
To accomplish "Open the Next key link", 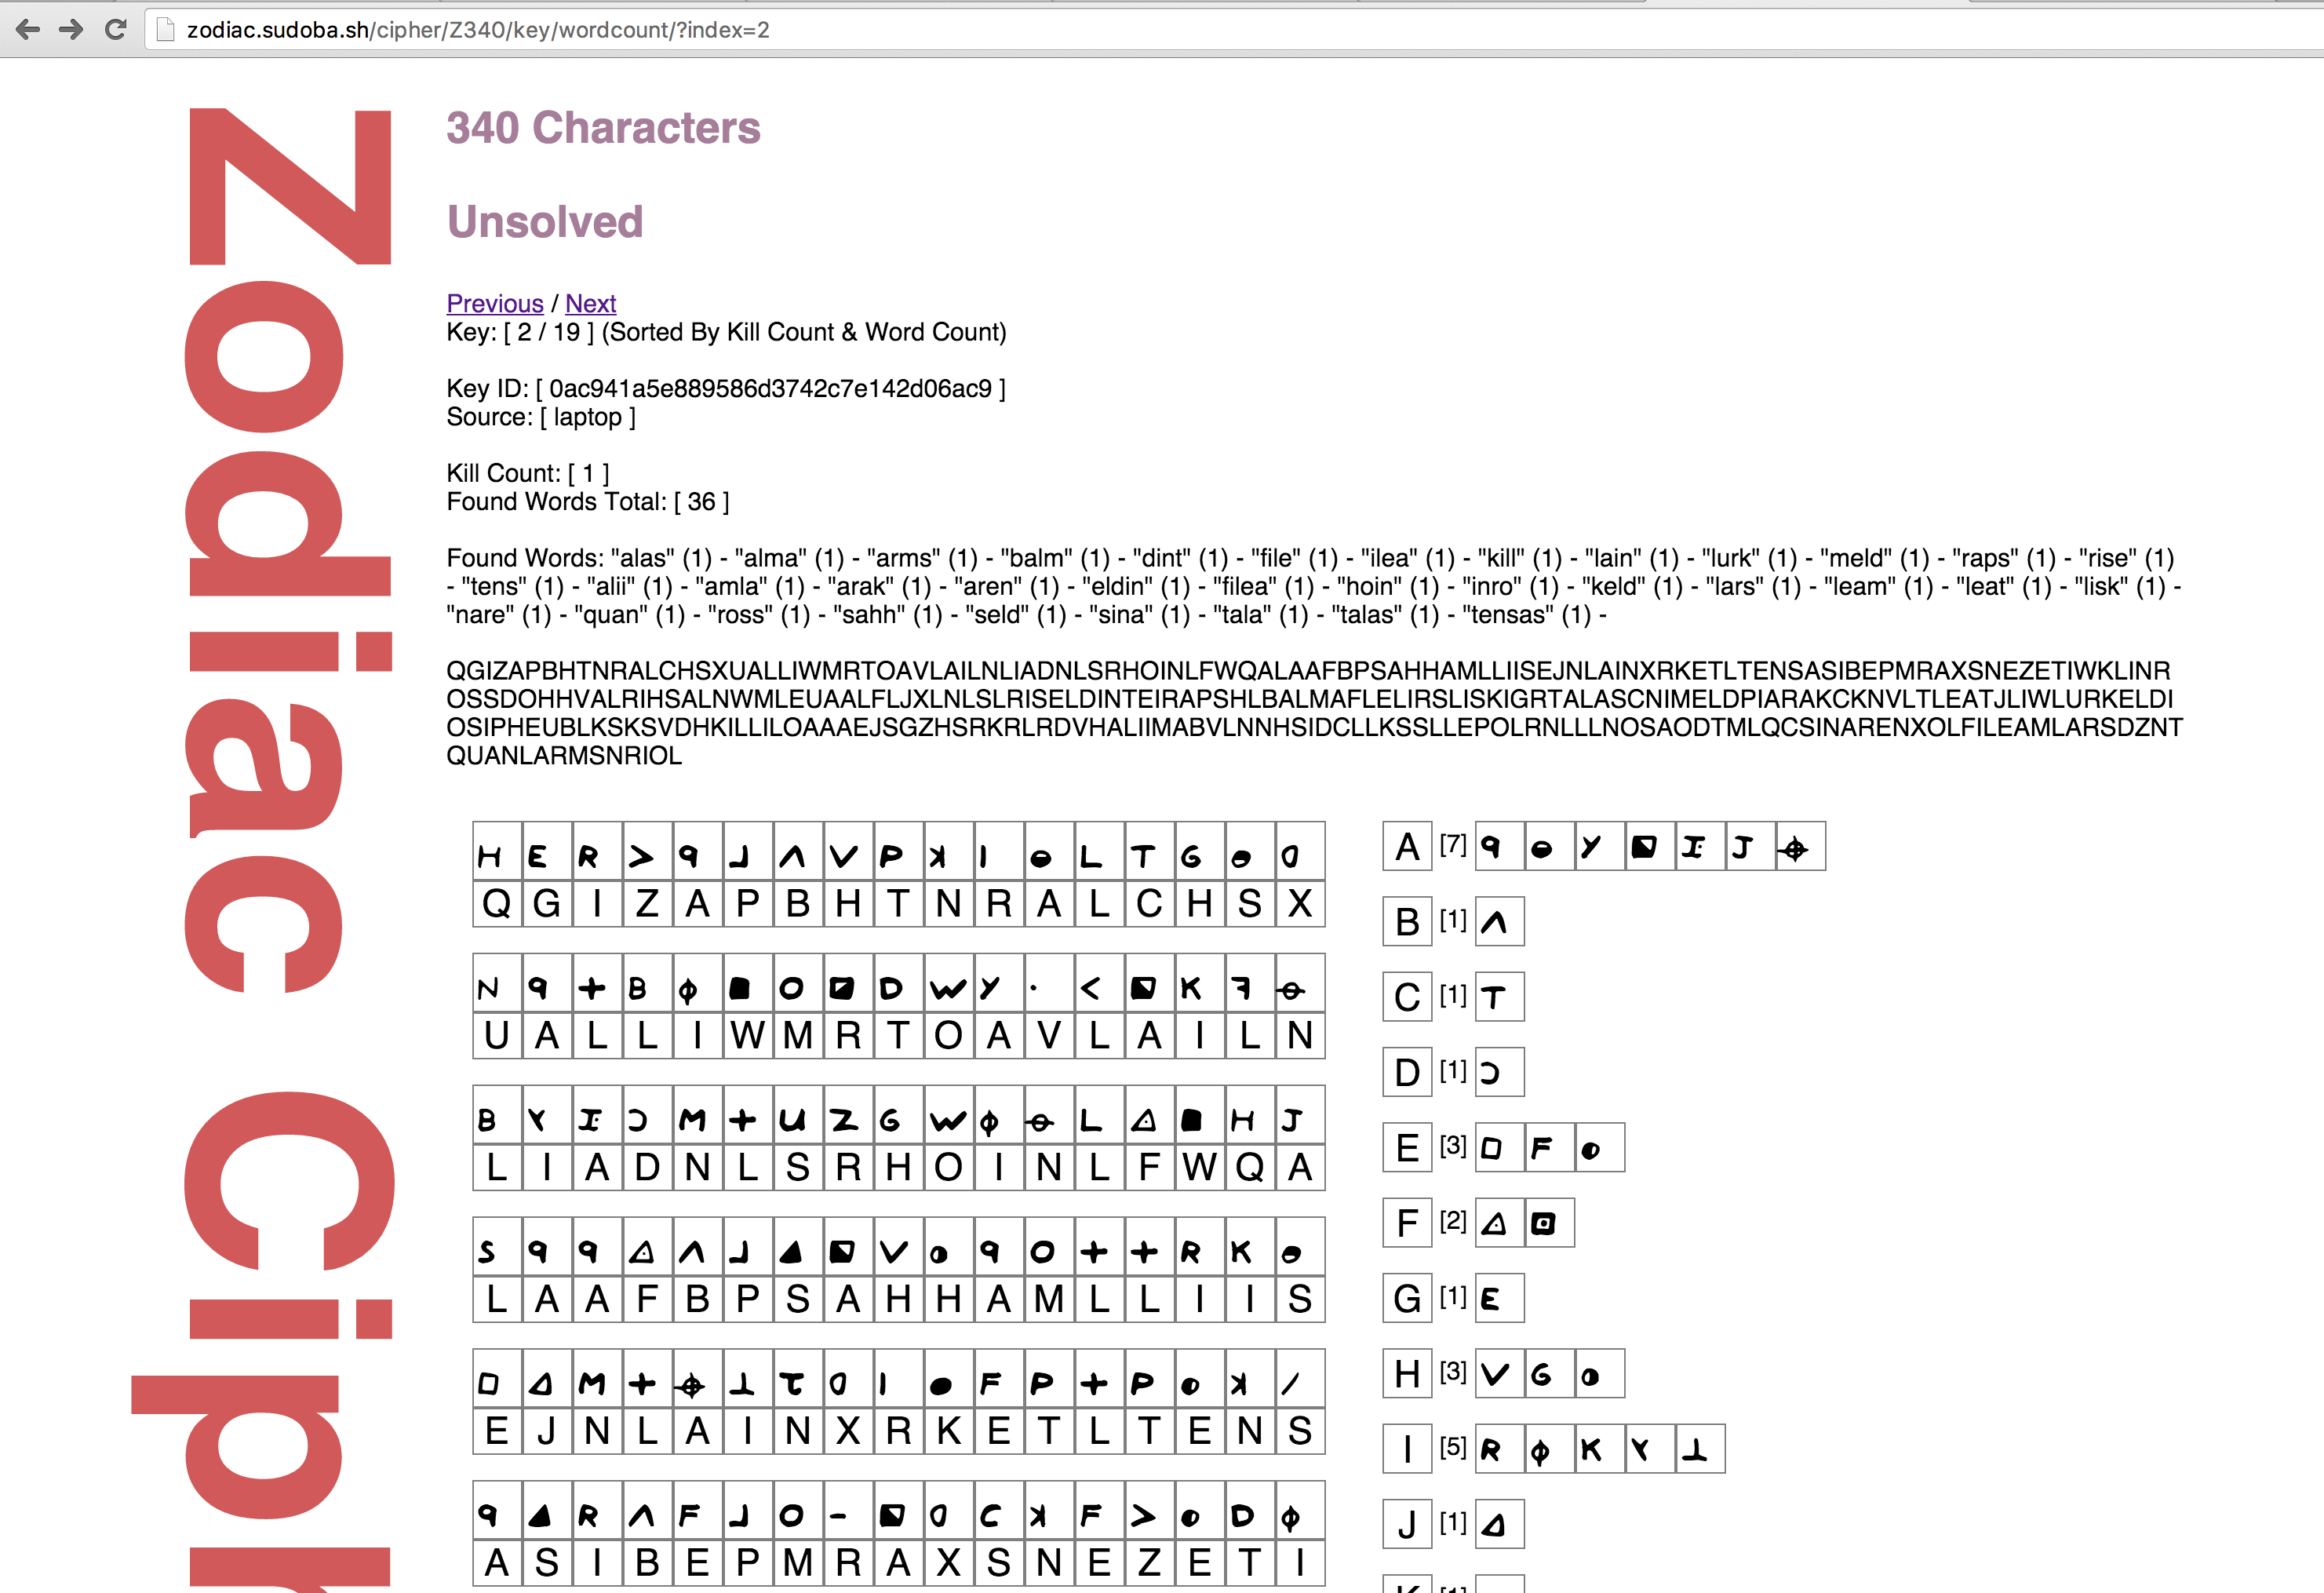I will click(590, 303).
